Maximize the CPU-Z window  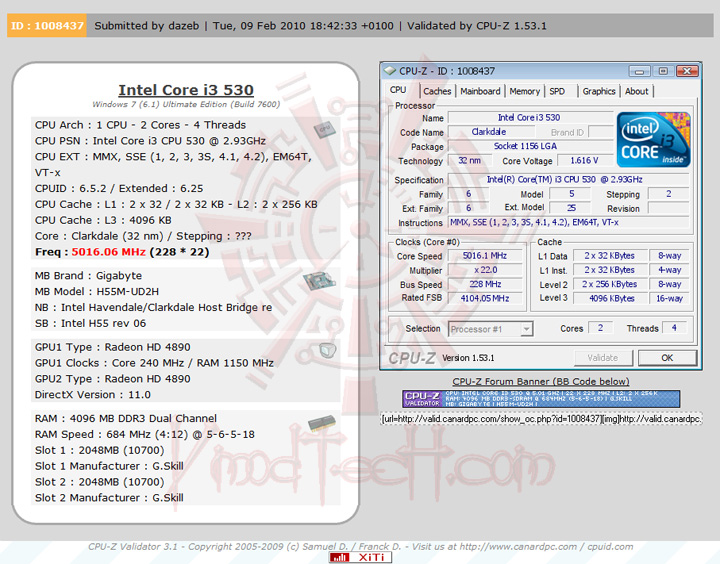point(663,71)
